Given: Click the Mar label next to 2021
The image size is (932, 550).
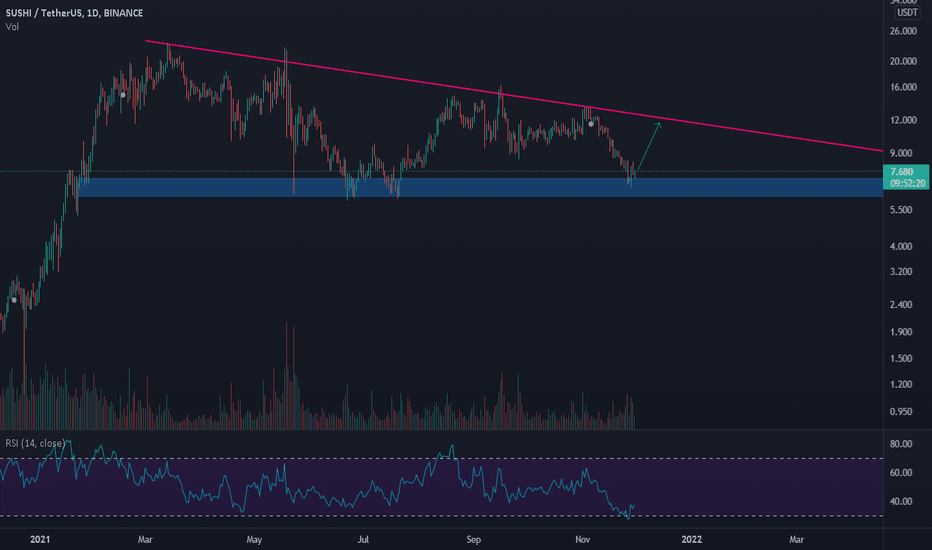Looking at the screenshot, I should pos(145,540).
